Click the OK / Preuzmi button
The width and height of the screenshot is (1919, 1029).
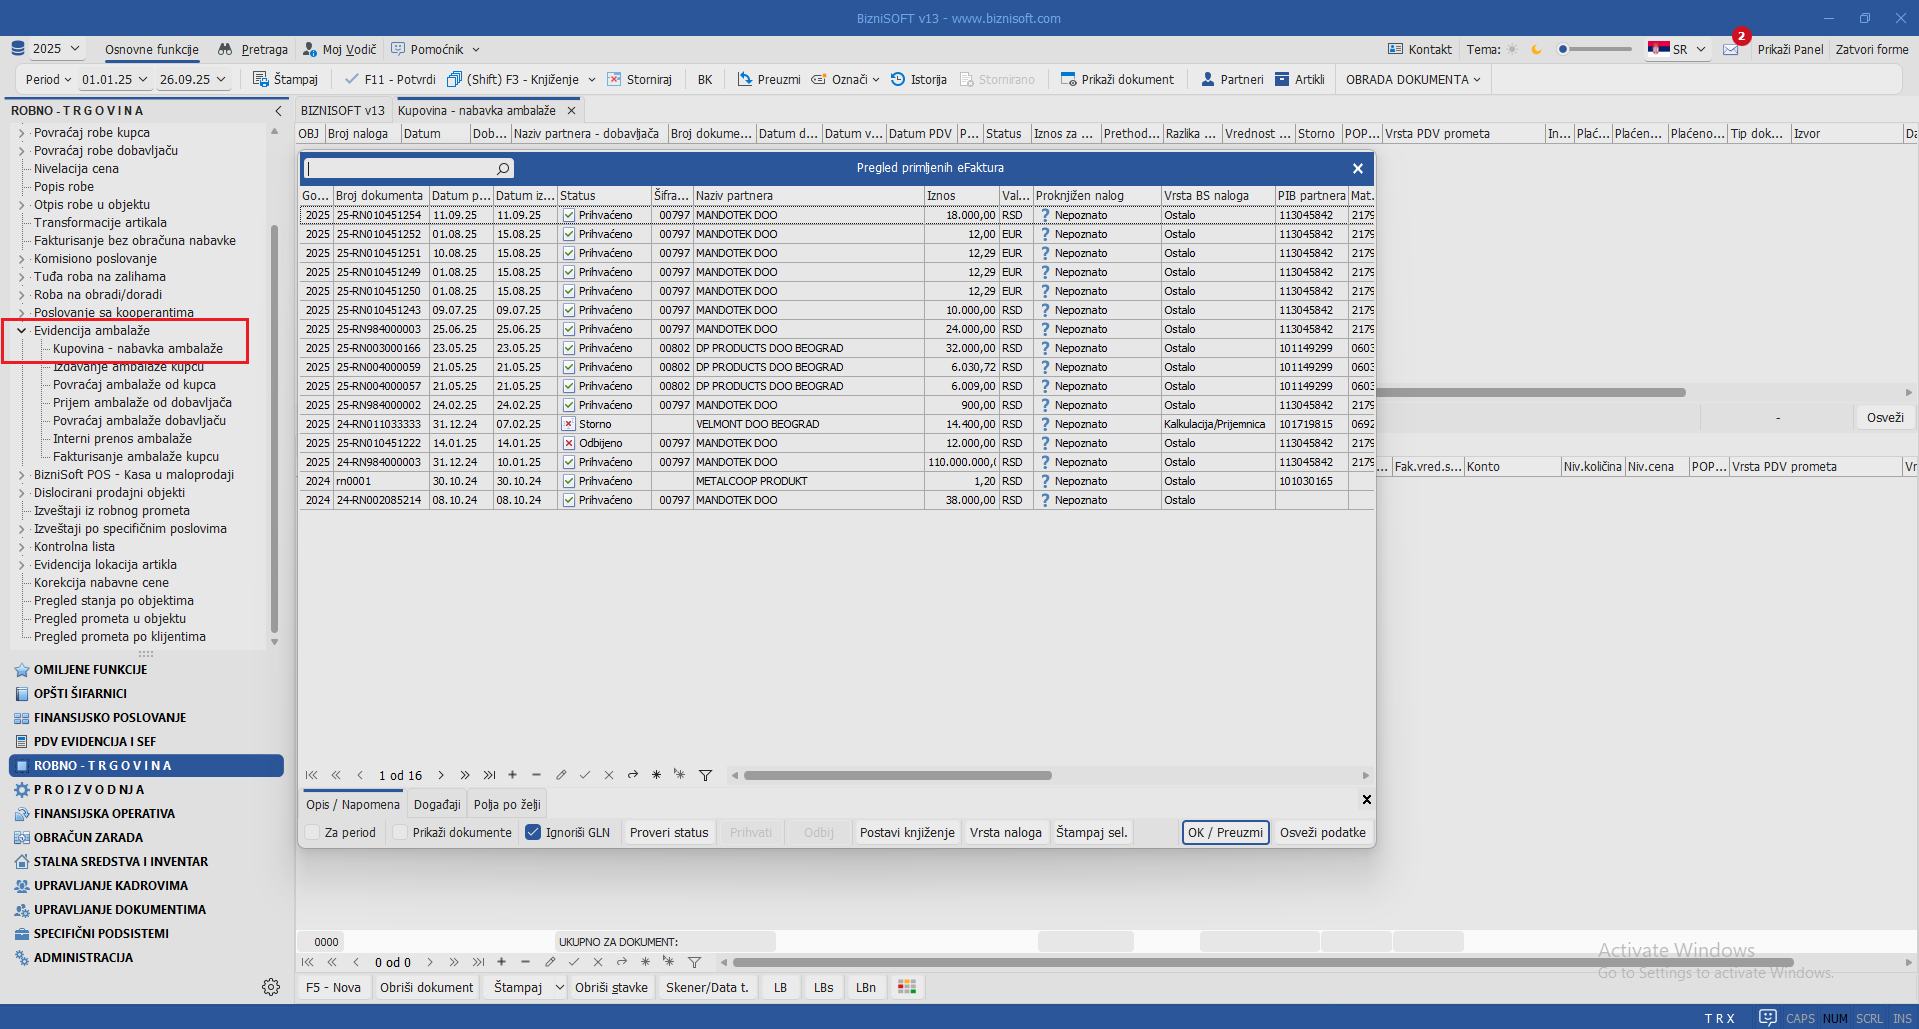click(1225, 832)
